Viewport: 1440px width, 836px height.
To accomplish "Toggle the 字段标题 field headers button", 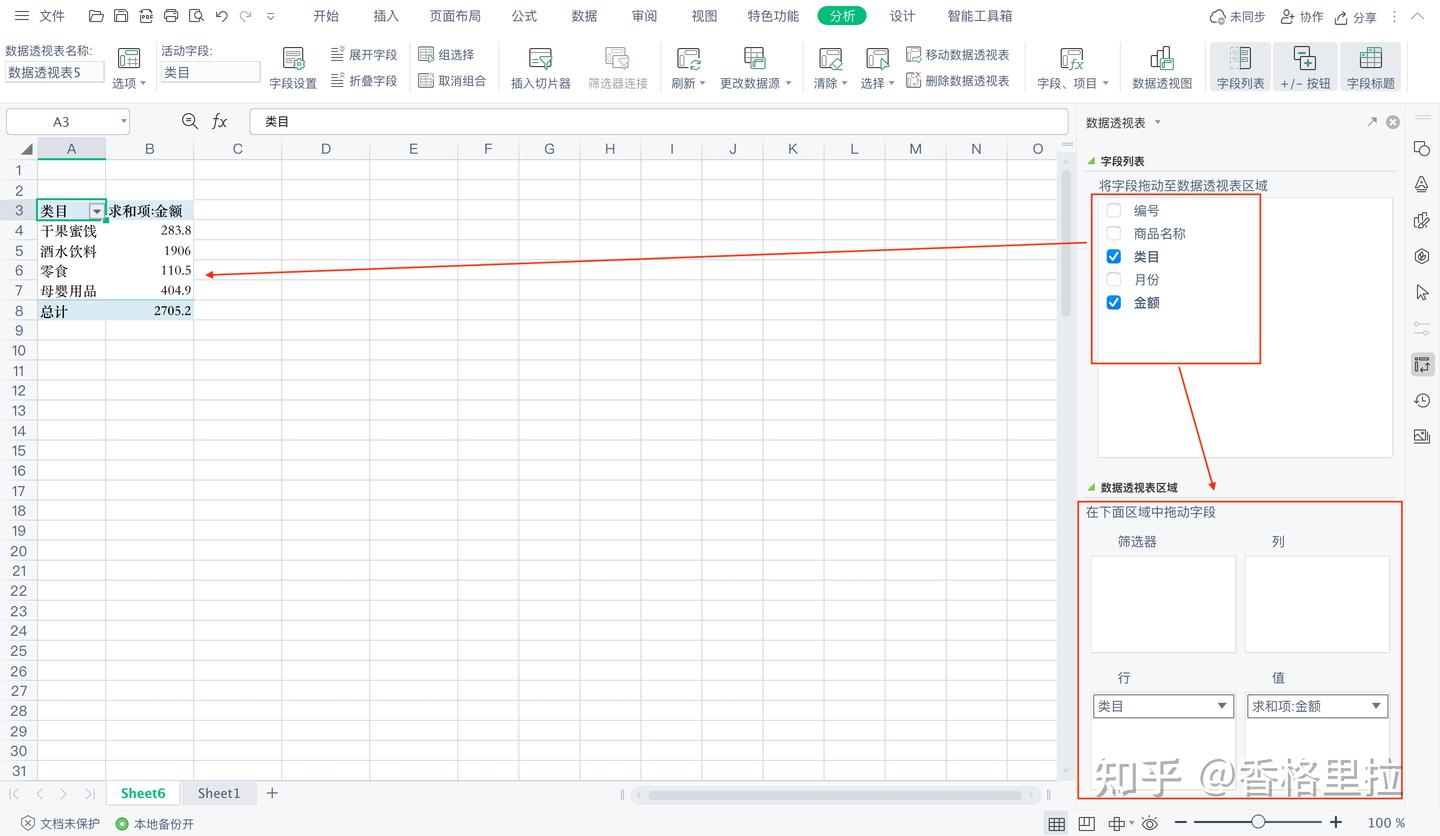I will (1371, 68).
